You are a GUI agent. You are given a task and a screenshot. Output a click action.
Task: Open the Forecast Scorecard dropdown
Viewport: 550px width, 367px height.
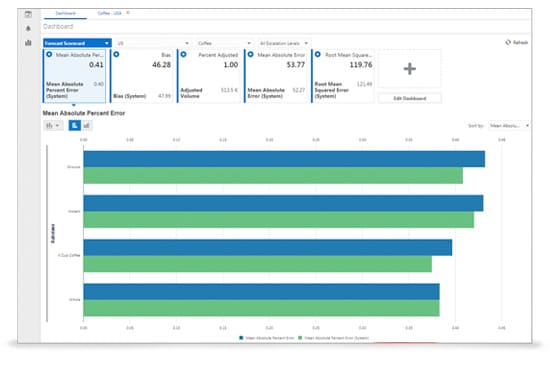pos(77,43)
